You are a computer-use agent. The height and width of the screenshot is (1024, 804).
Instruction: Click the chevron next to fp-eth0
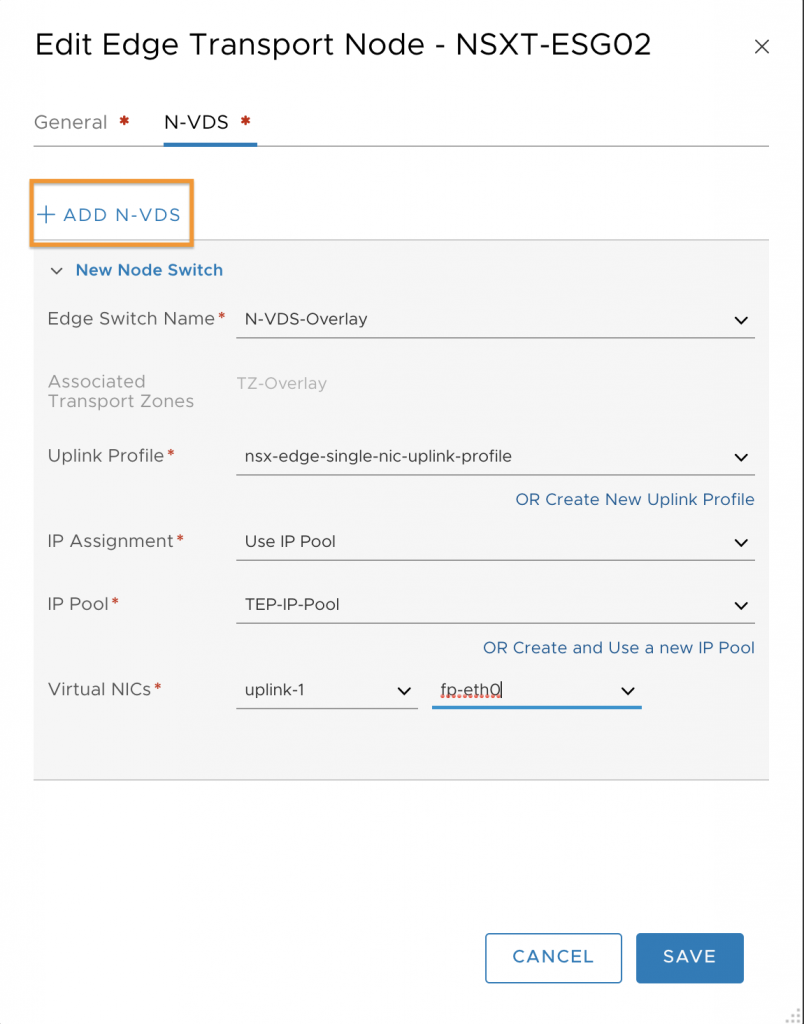point(628,691)
